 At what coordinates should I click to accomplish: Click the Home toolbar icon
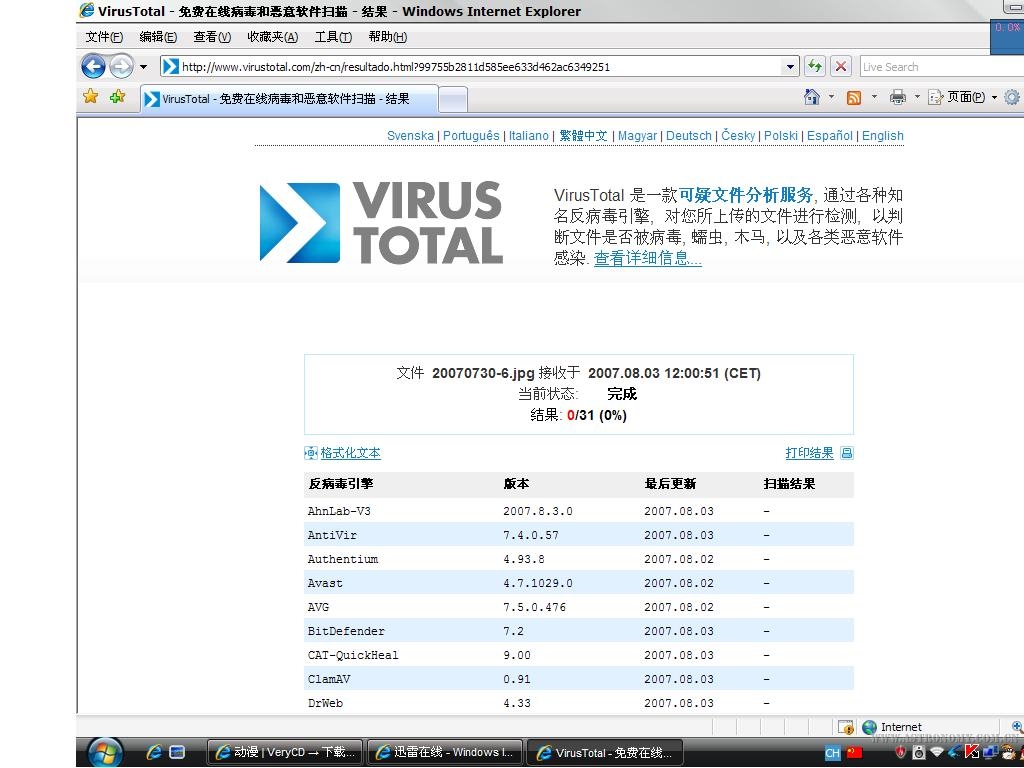812,97
